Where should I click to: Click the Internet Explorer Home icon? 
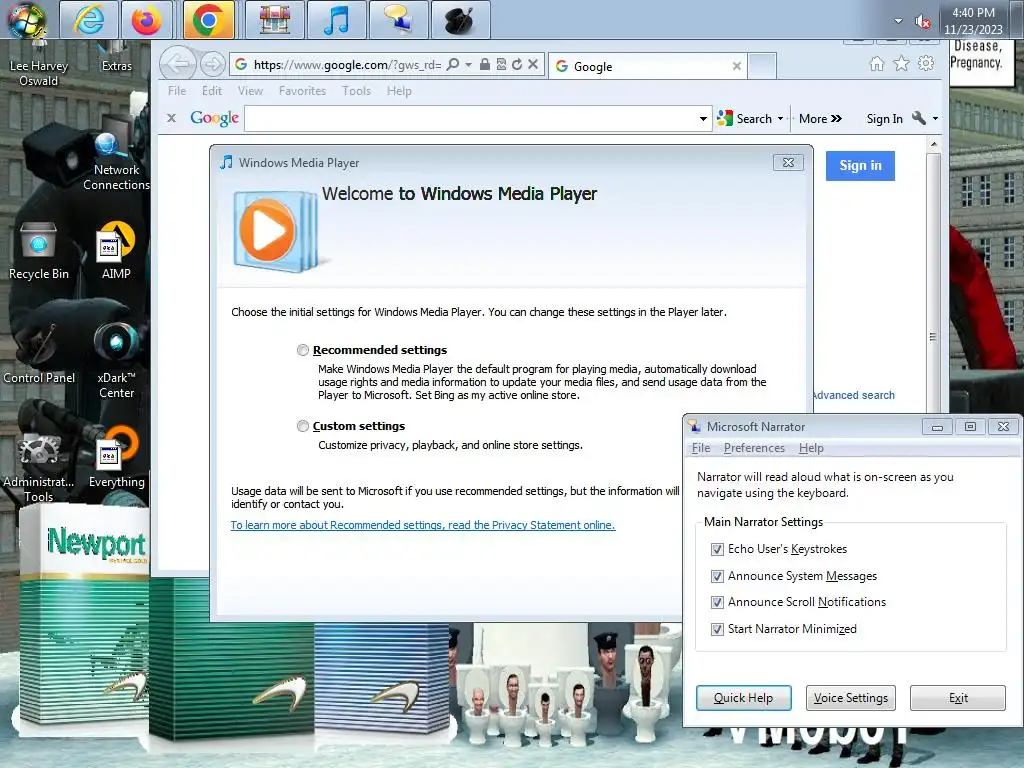coord(876,63)
